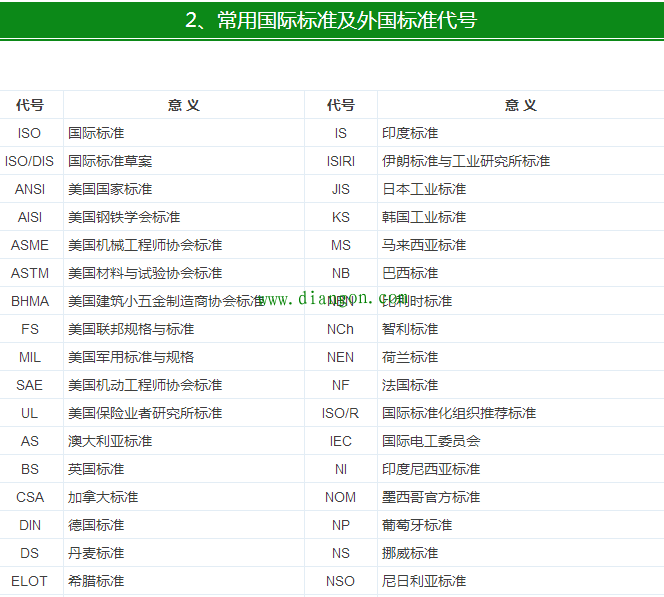Image resolution: width=664 pixels, height=597 pixels.
Task: Click the right '意义' column header
Action: 520,105
